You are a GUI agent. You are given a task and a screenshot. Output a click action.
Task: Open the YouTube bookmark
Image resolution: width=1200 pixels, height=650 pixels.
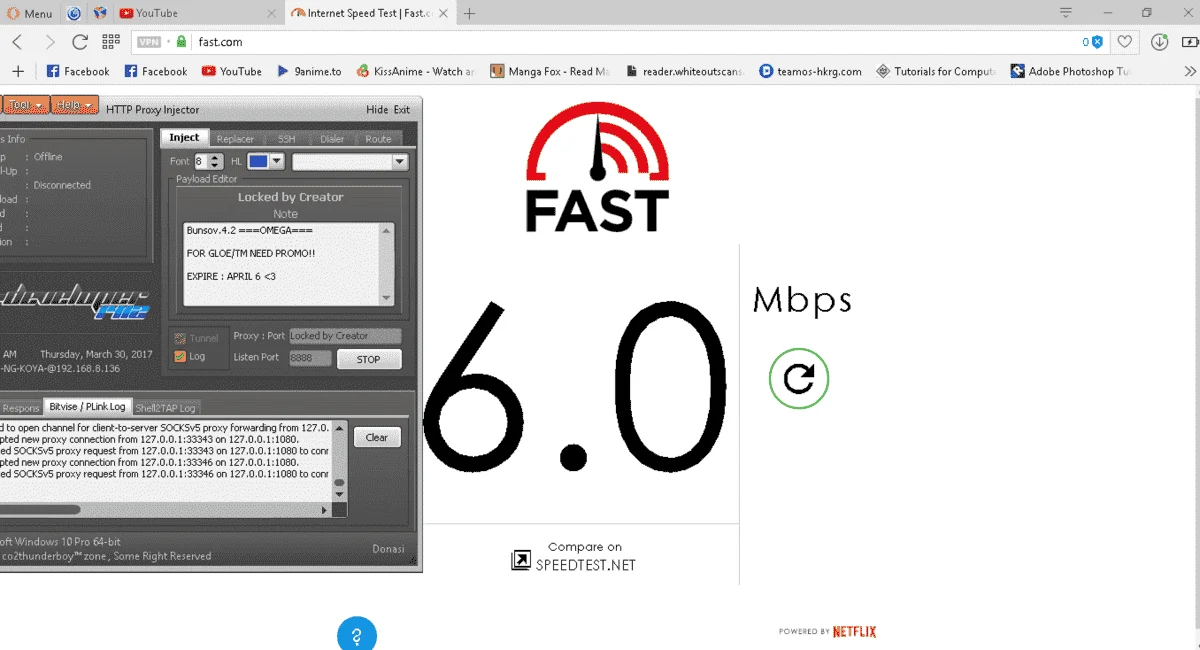[232, 71]
